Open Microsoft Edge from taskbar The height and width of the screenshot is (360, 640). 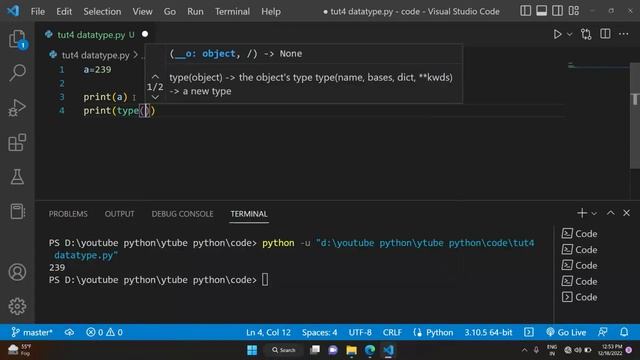click(x=370, y=350)
